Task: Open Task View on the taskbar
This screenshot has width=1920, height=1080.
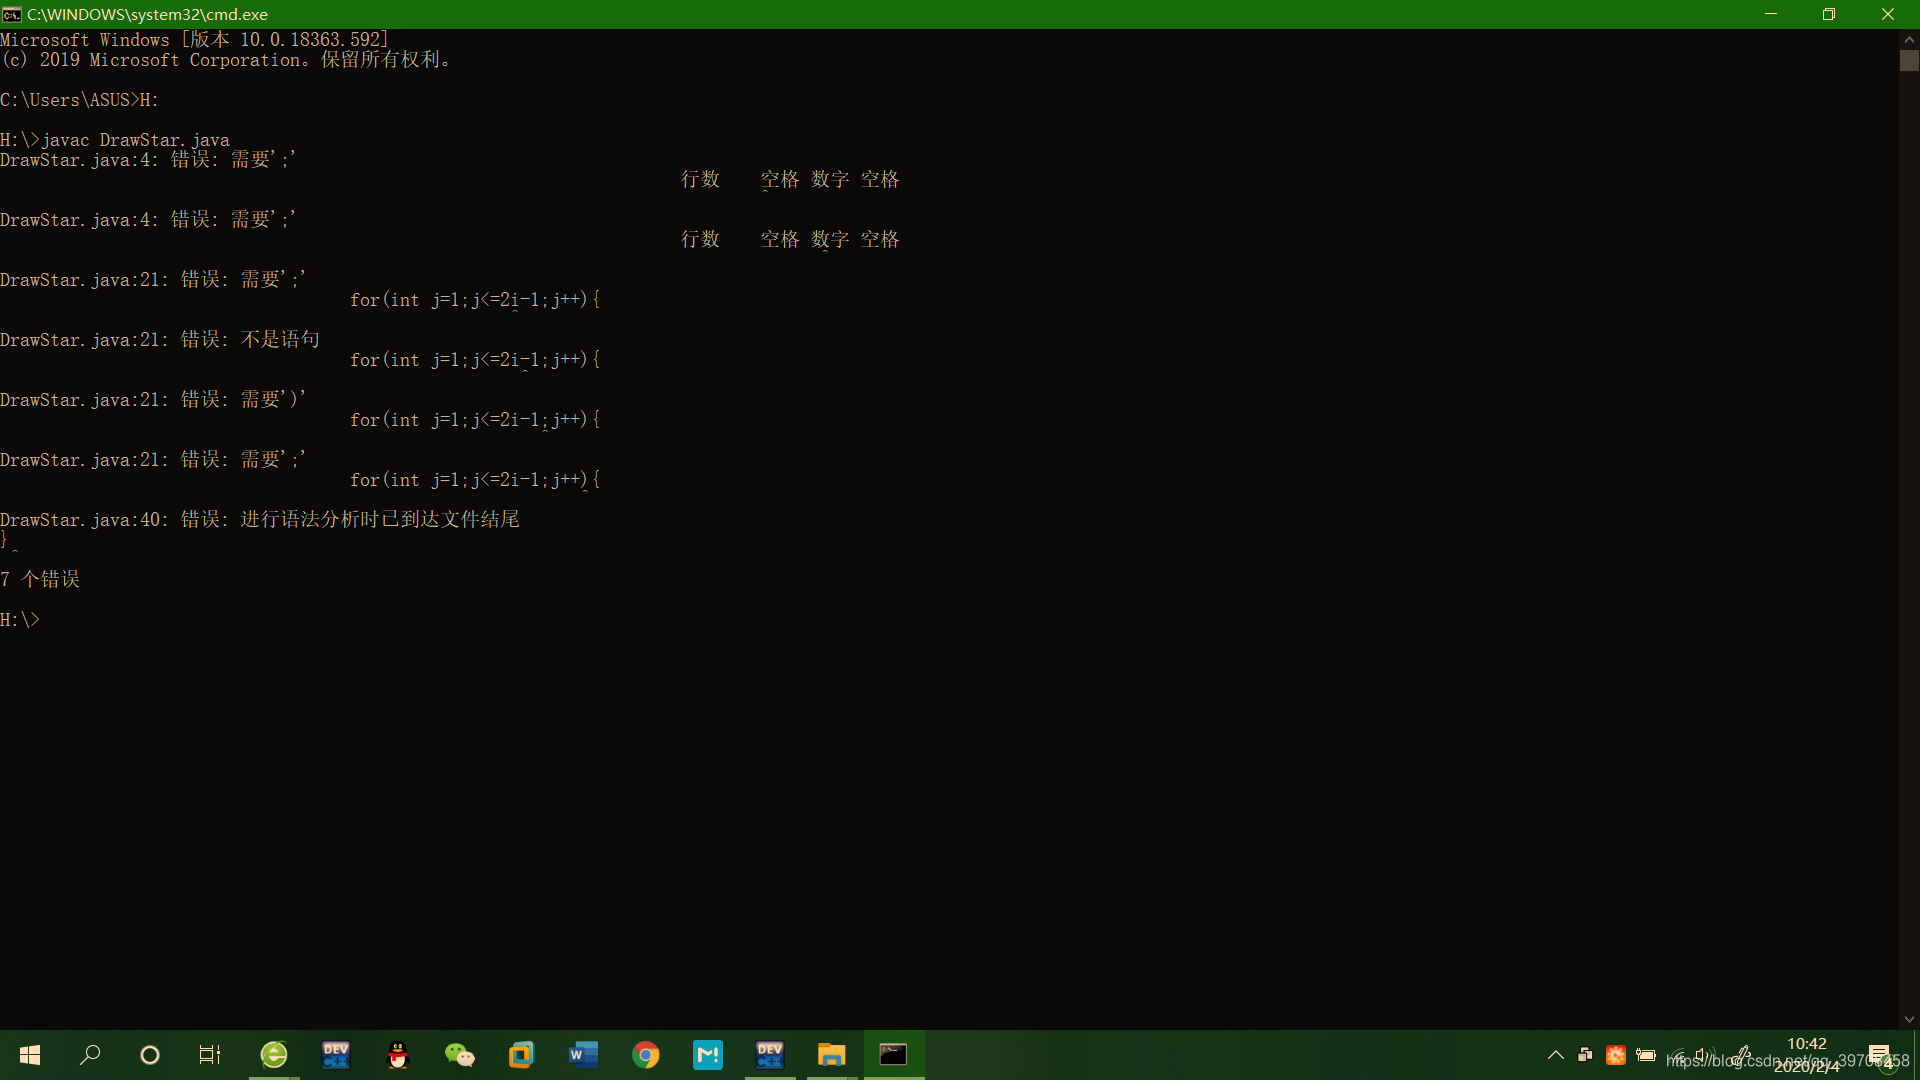Action: (x=209, y=1055)
